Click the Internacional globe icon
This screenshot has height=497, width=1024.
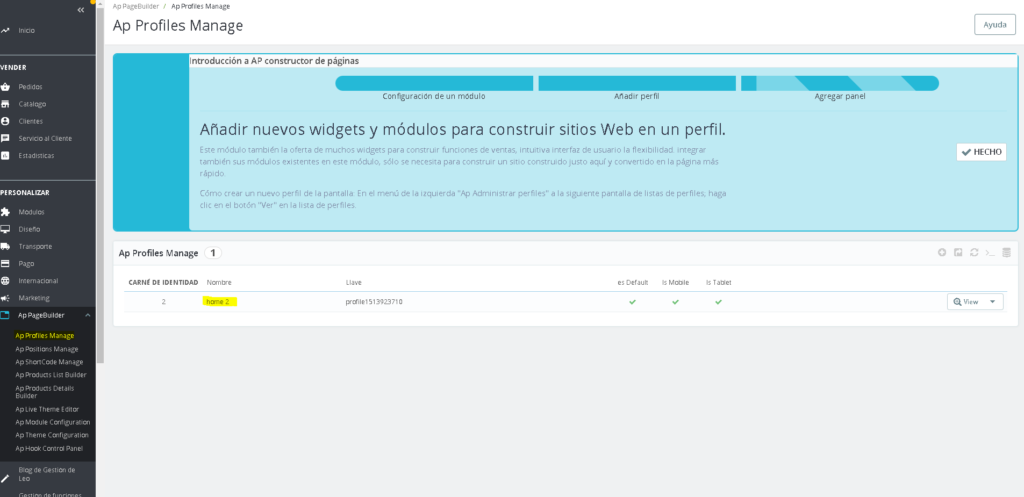tap(5, 281)
